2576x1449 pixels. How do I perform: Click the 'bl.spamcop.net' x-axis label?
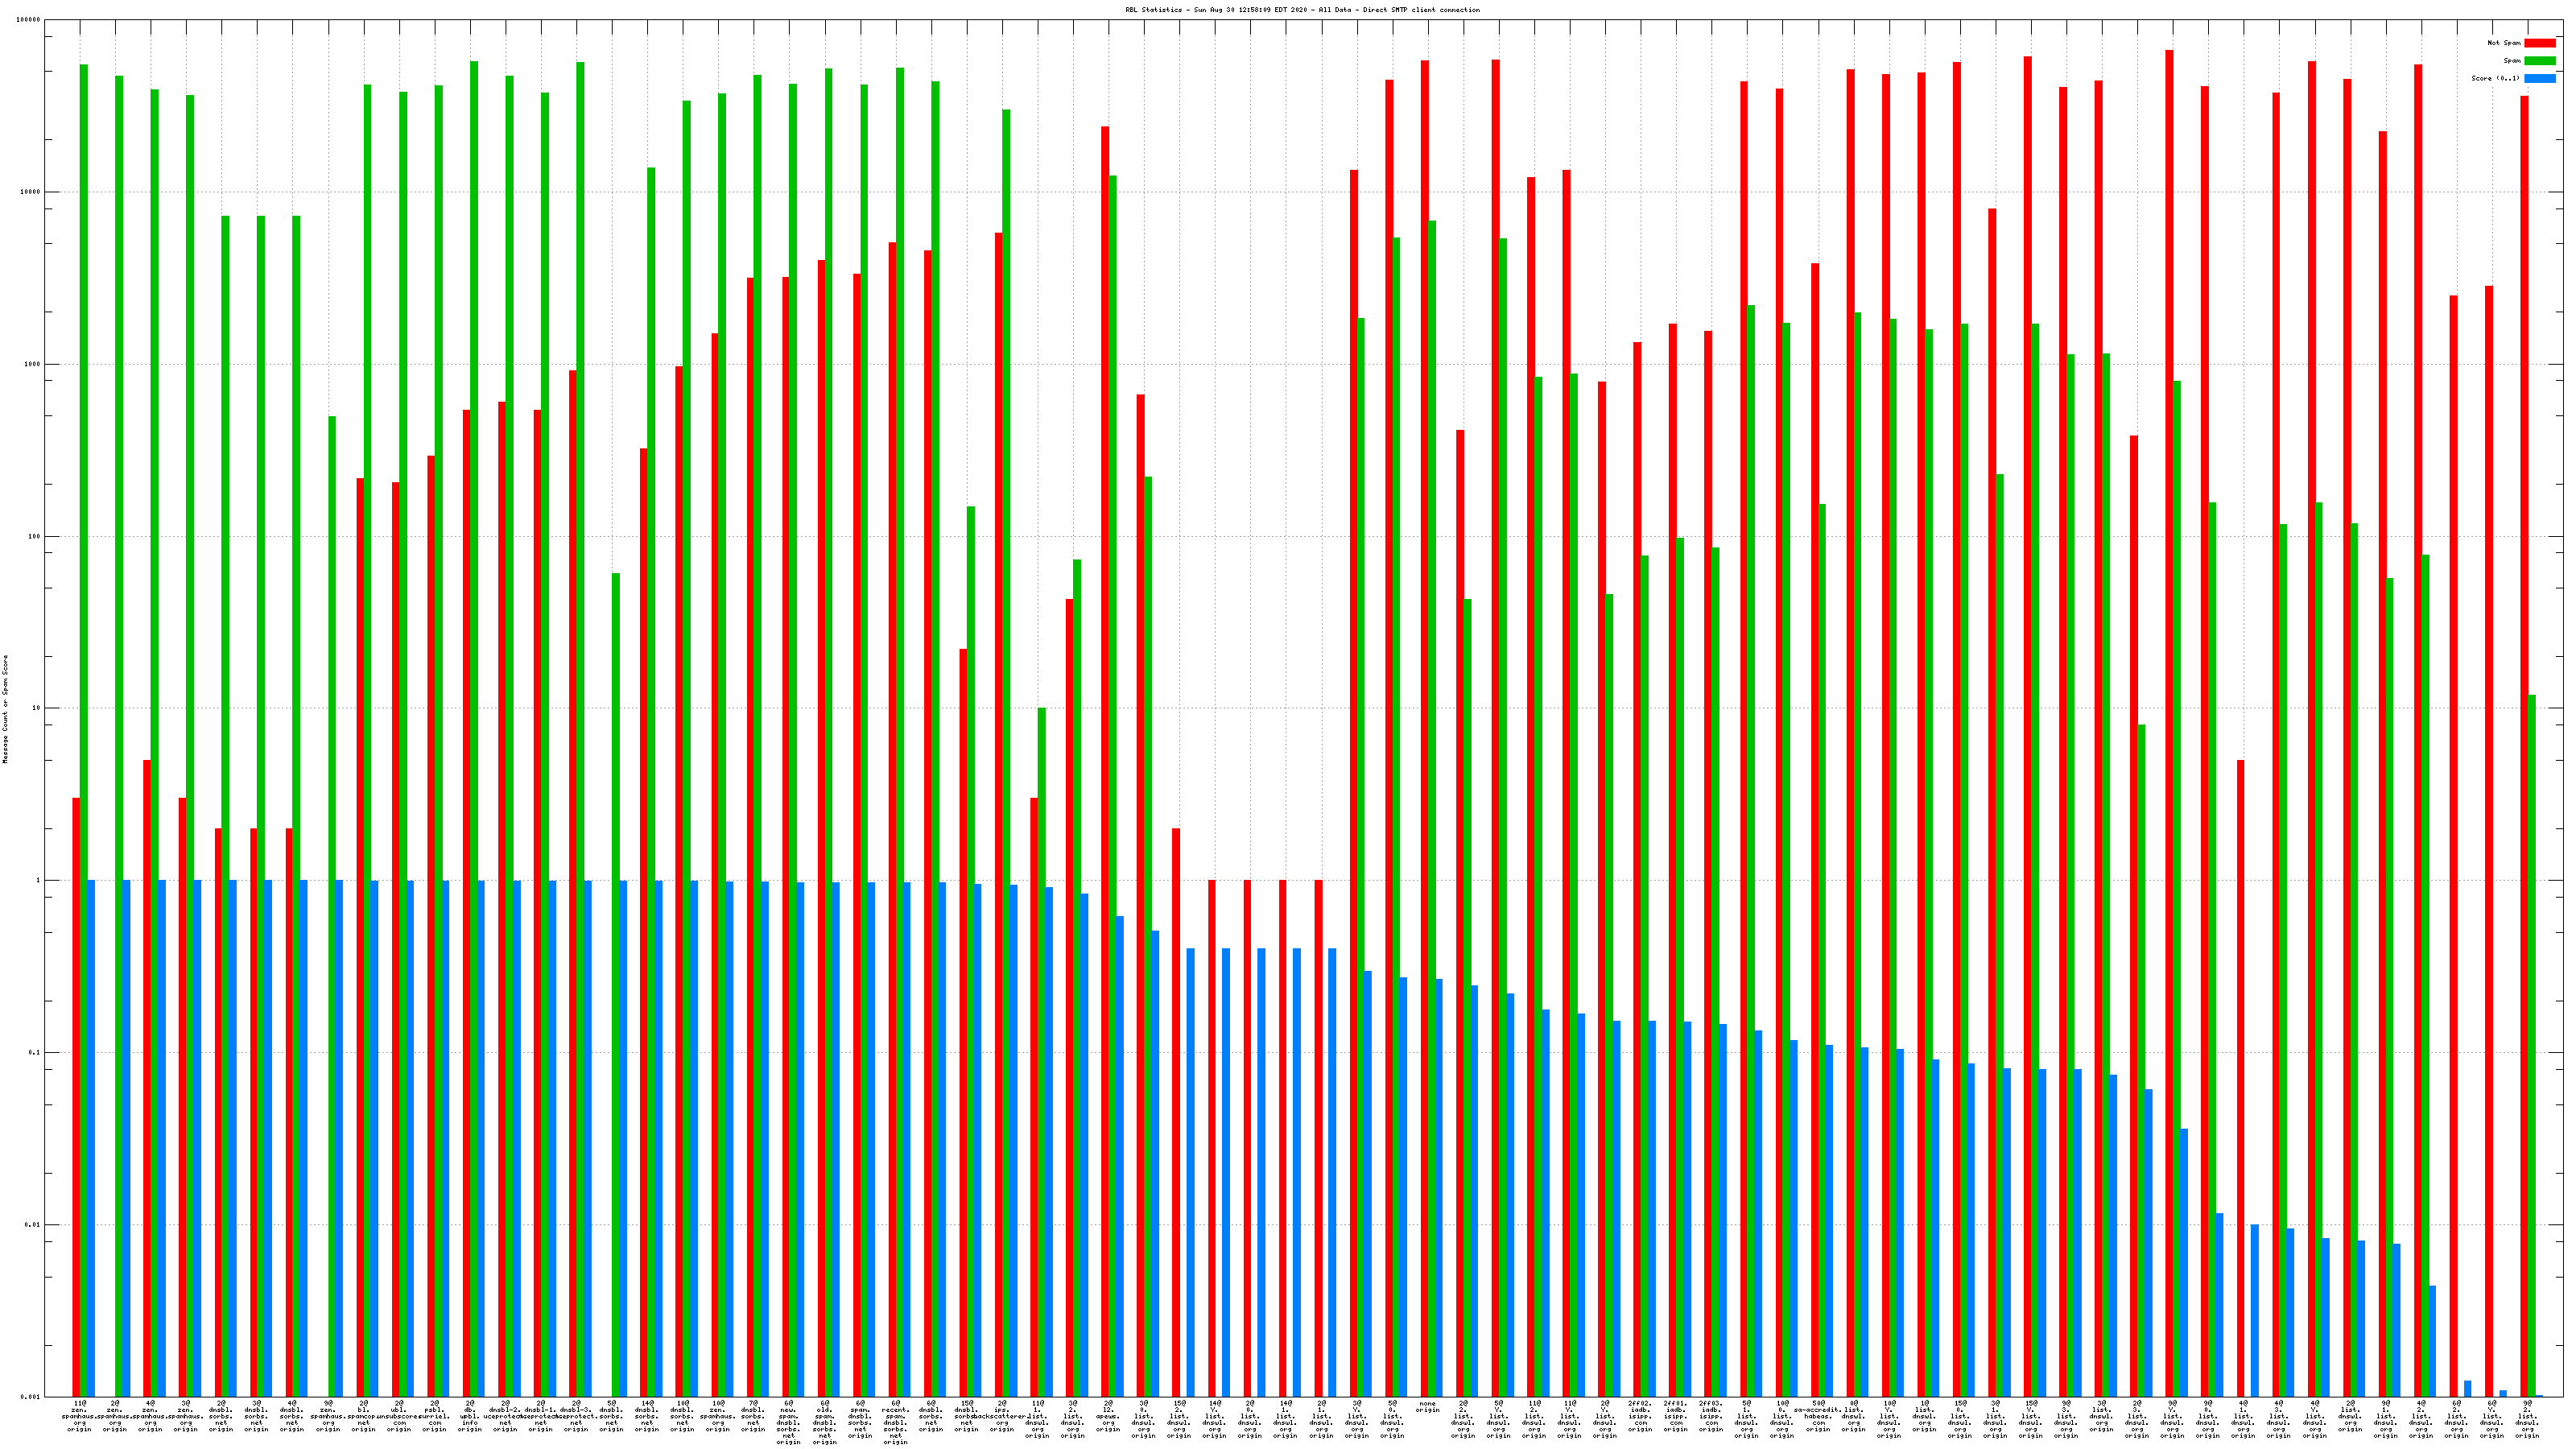point(363,1415)
